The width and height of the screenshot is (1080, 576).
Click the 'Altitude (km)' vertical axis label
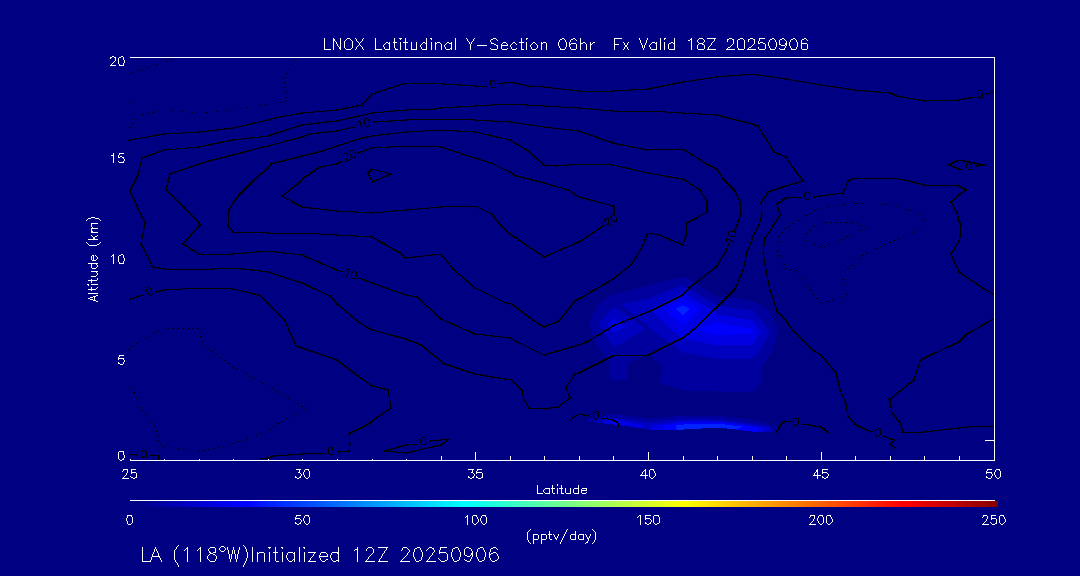pos(93,259)
